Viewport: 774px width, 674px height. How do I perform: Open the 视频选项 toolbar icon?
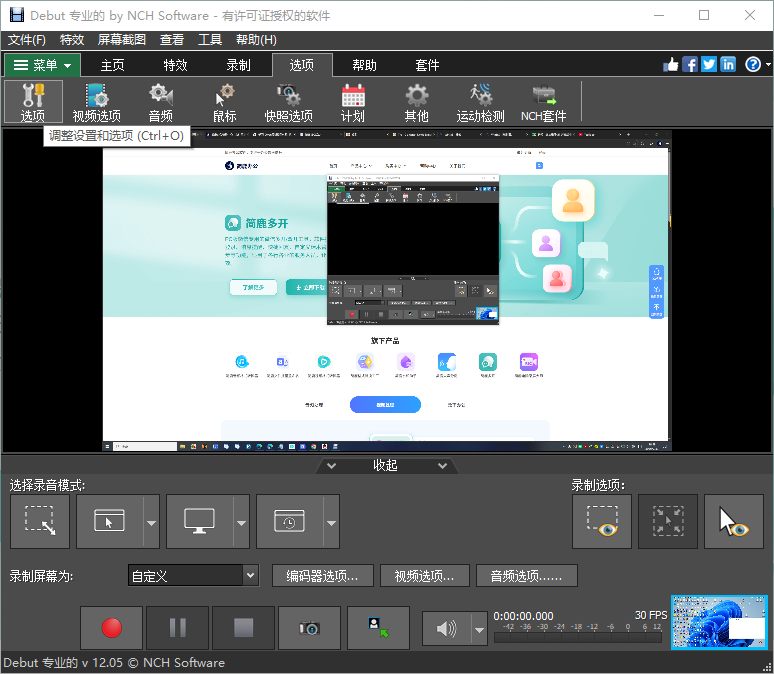point(96,102)
